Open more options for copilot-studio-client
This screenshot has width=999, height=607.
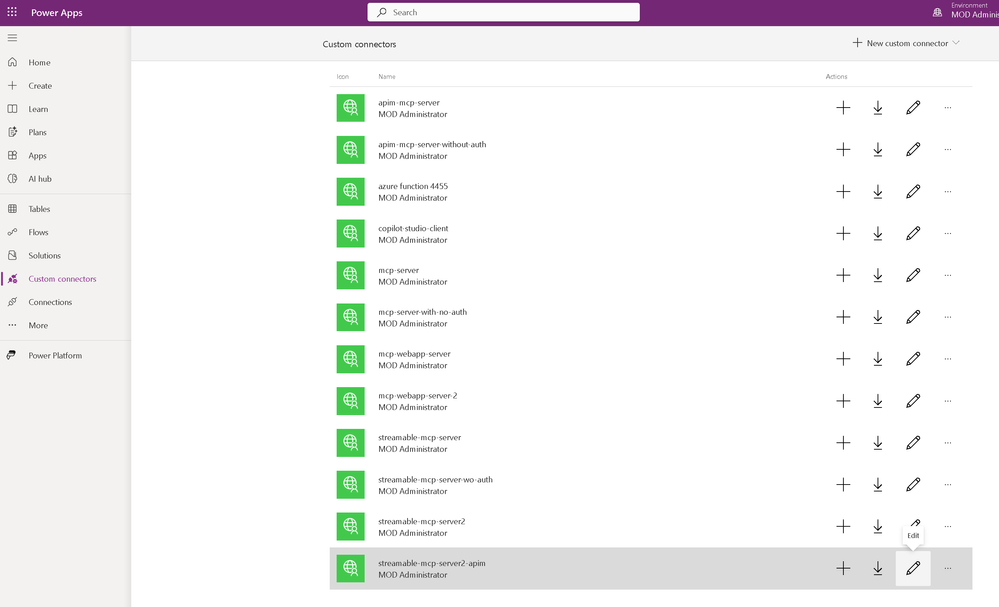[x=947, y=234]
